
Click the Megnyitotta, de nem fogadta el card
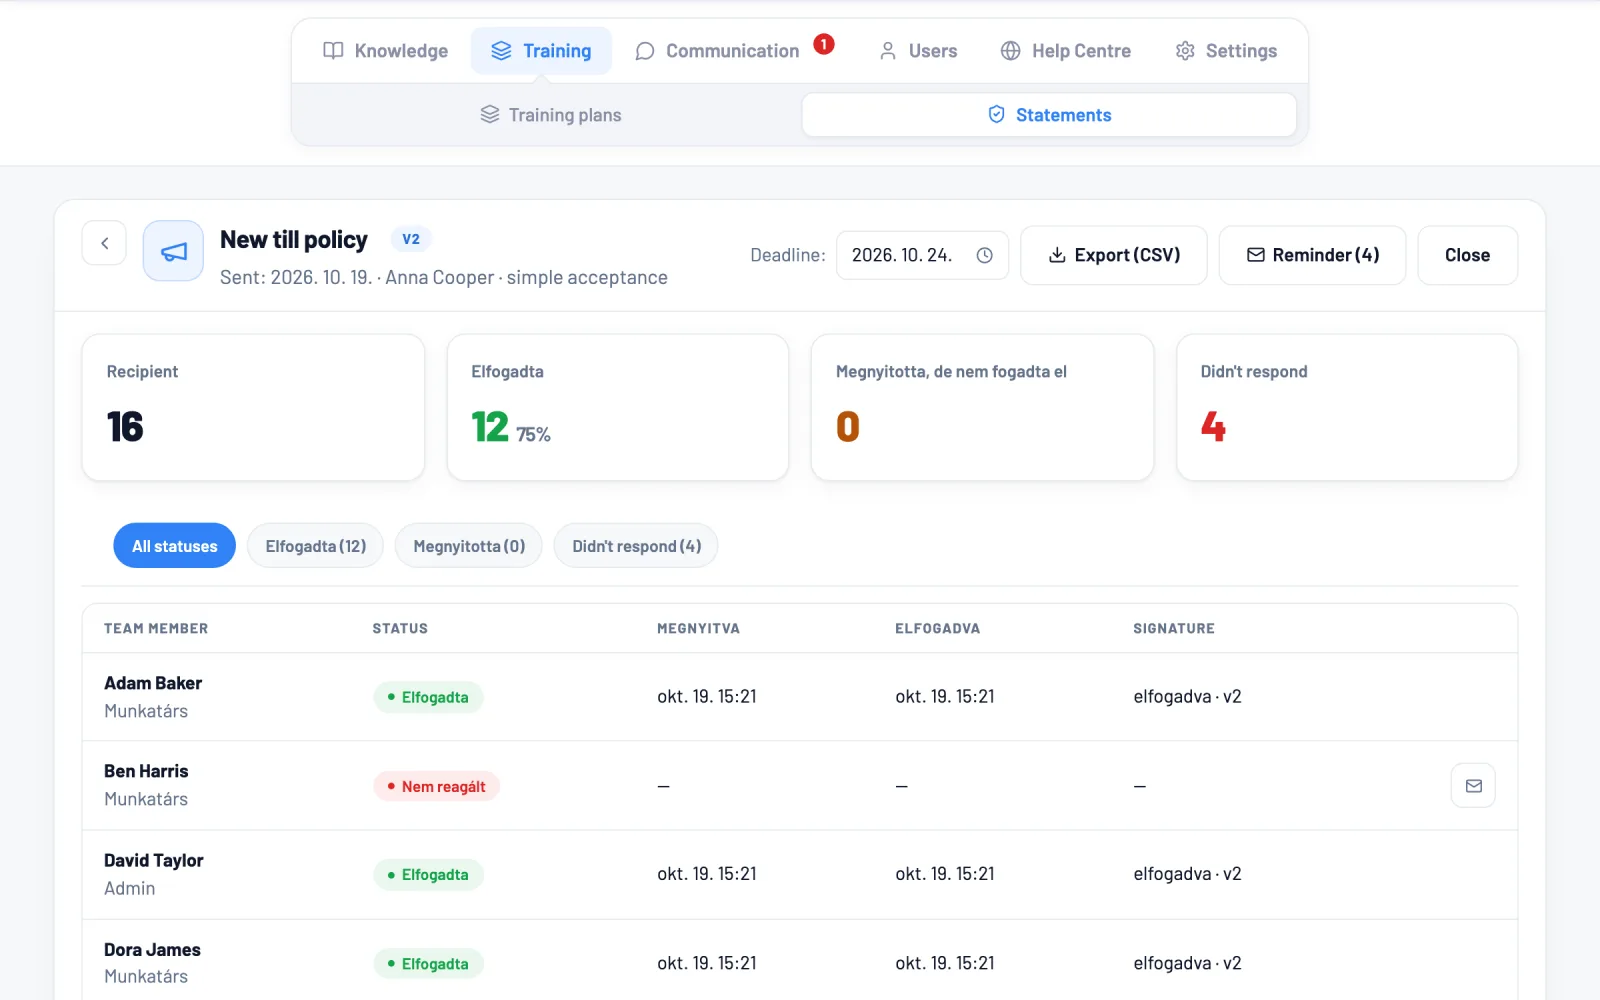pos(982,407)
